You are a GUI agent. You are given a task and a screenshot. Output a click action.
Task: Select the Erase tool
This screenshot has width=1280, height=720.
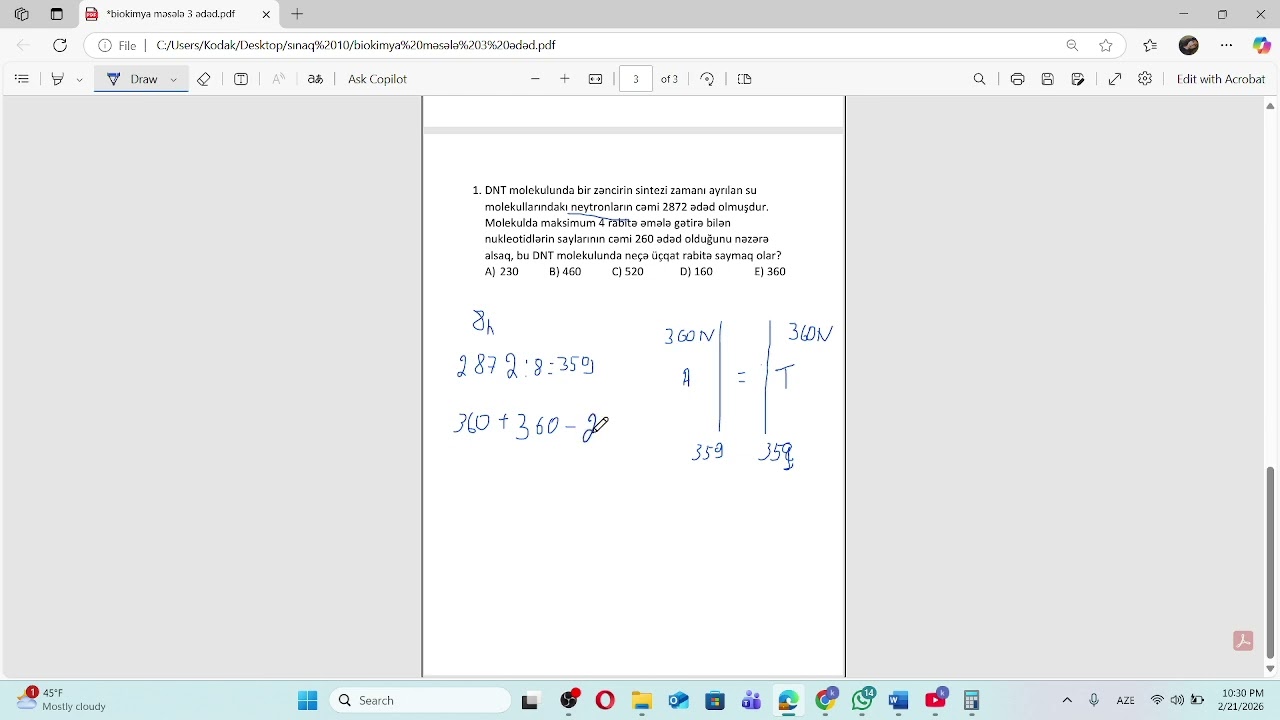pos(204,79)
